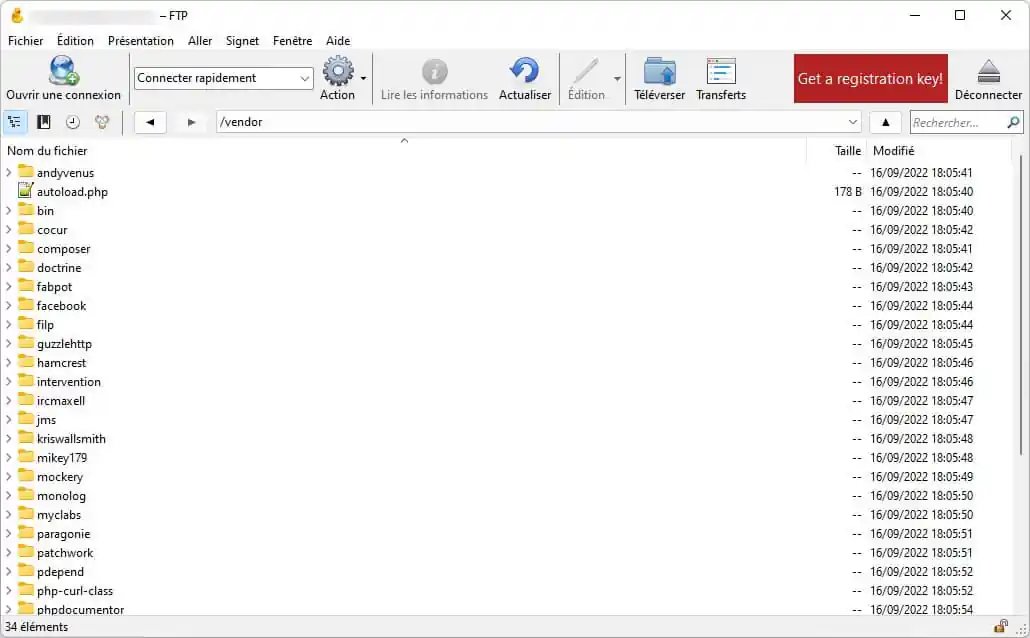The image size is (1030, 638).
Task: Click the autoload.php file icon
Action: (26, 191)
